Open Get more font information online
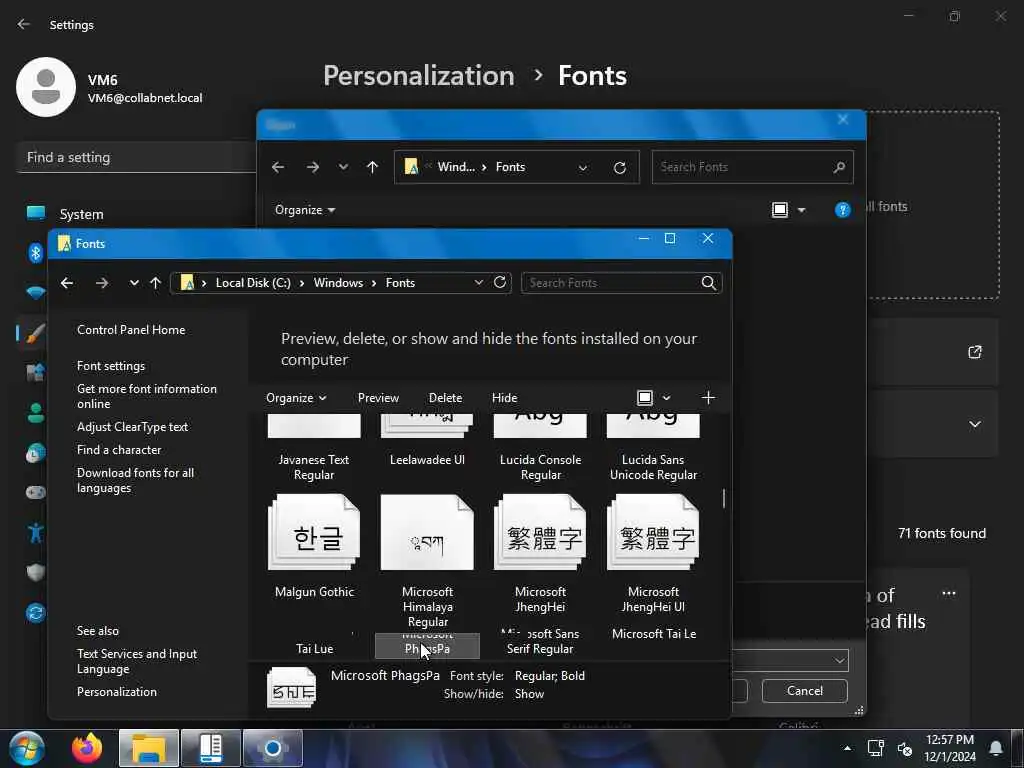The width and height of the screenshot is (1024, 768). [x=146, y=396]
